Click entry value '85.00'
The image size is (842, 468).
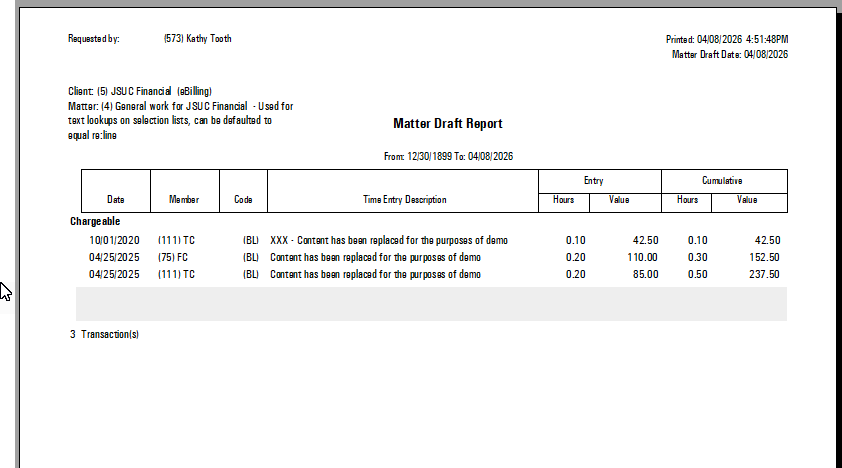645,274
